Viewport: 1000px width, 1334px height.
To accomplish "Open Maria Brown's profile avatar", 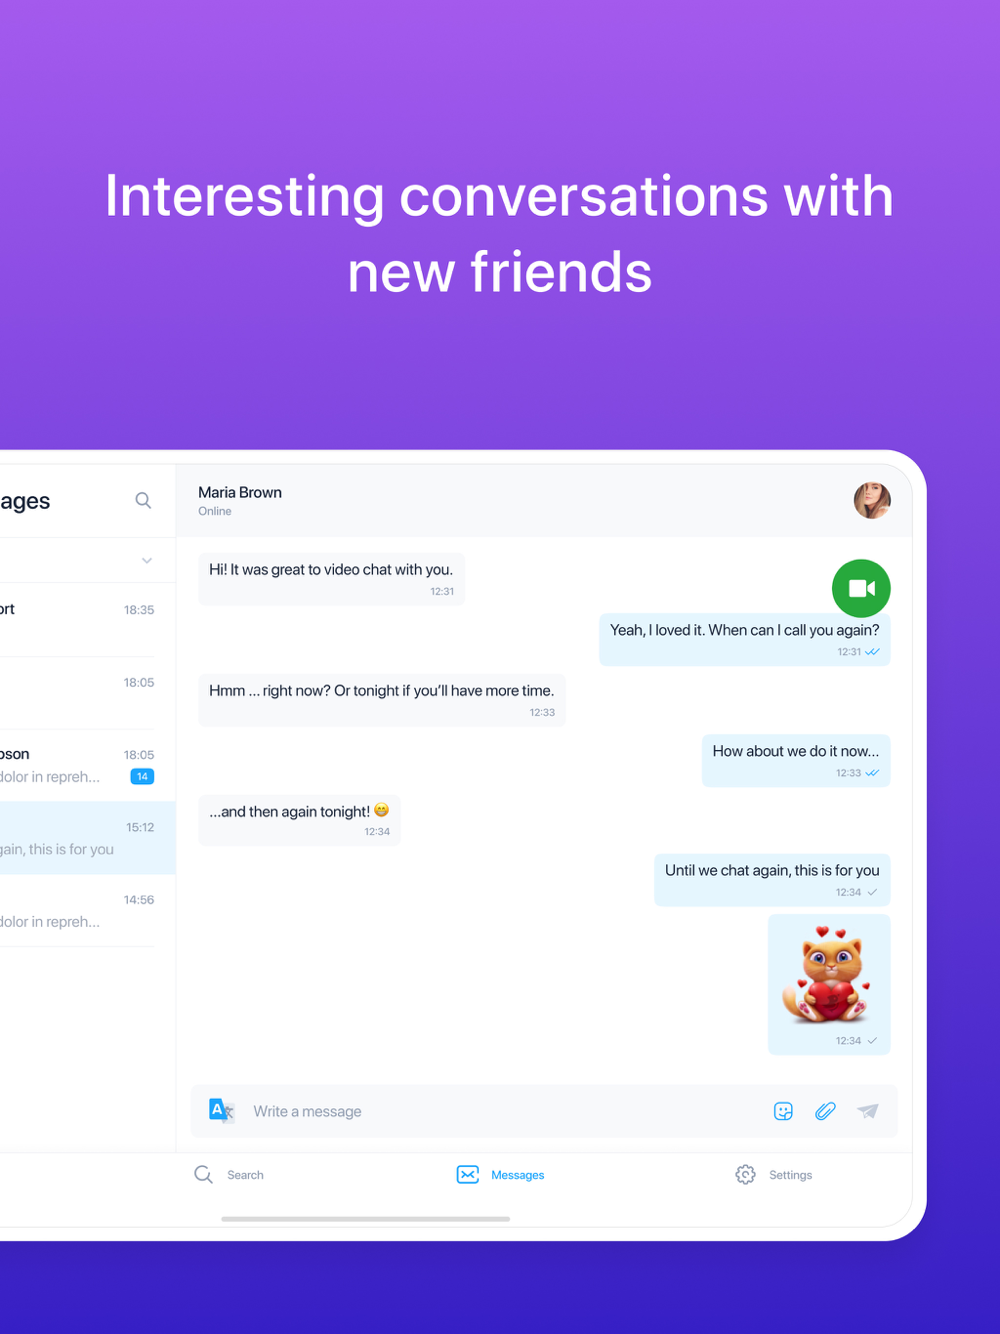I will [x=872, y=500].
